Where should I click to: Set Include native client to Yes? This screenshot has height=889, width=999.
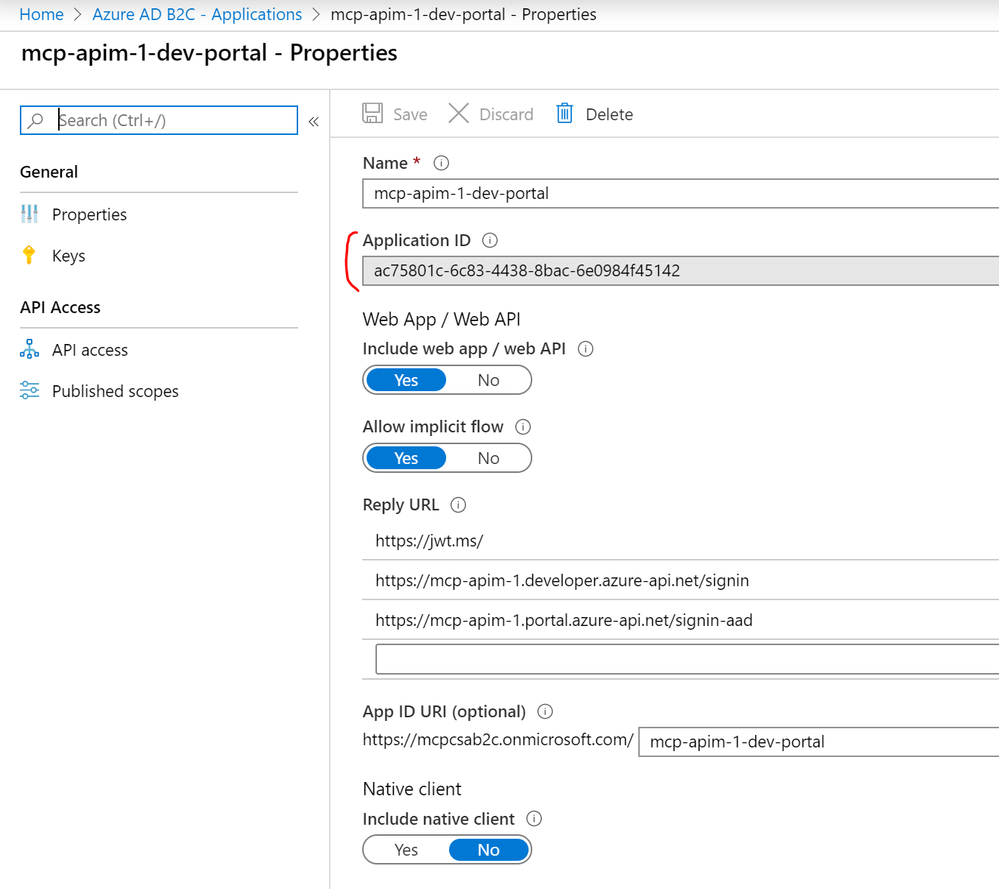click(x=406, y=850)
